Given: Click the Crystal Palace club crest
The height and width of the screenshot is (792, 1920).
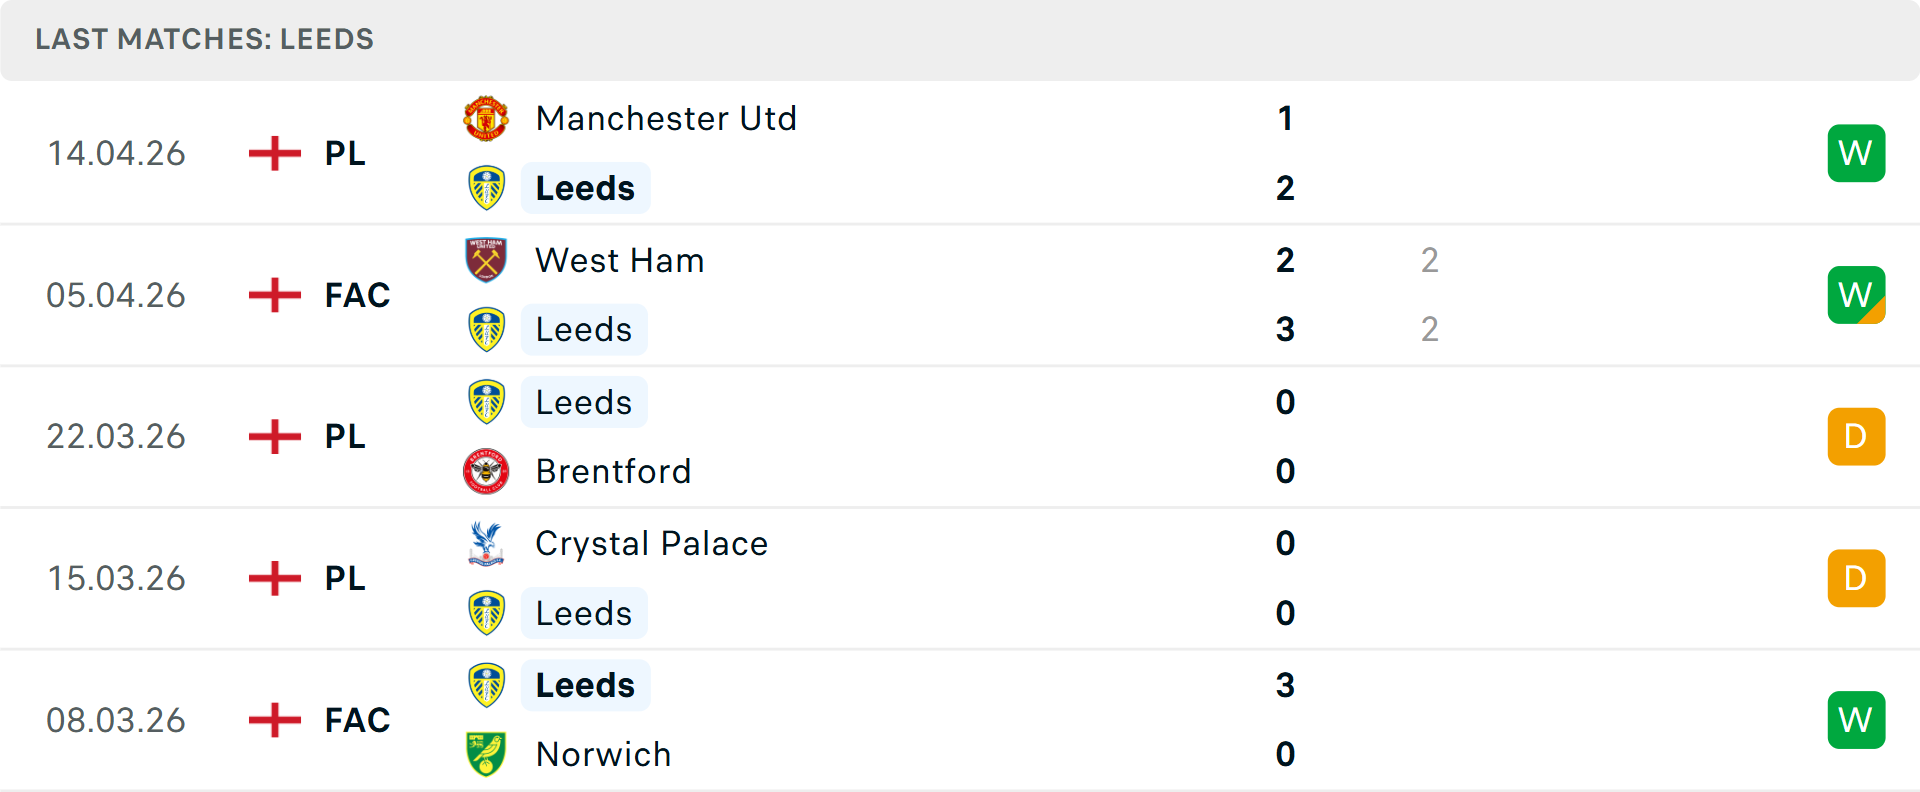Looking at the screenshot, I should coord(486,544).
